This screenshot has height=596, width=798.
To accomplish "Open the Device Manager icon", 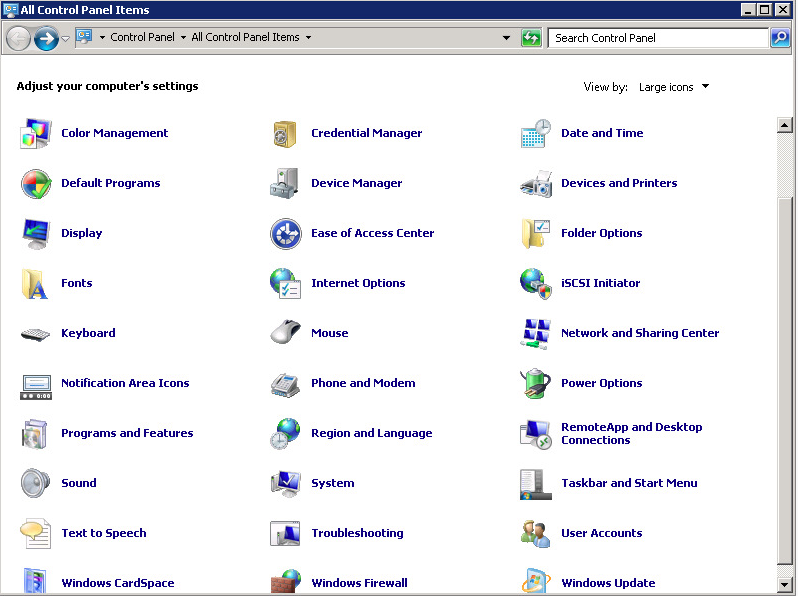I will click(x=285, y=183).
